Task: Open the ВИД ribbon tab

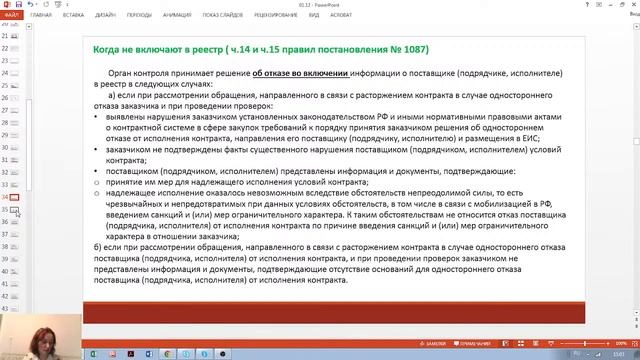Action: pos(314,15)
